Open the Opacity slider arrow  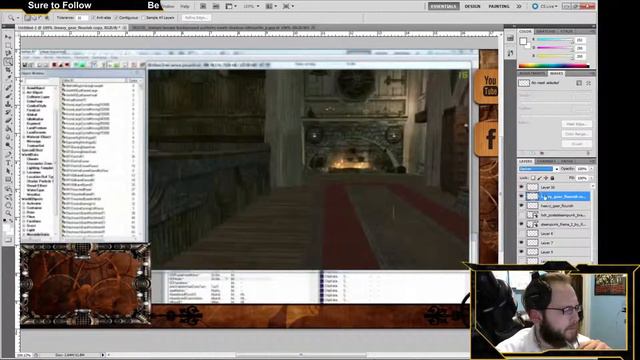(x=591, y=169)
